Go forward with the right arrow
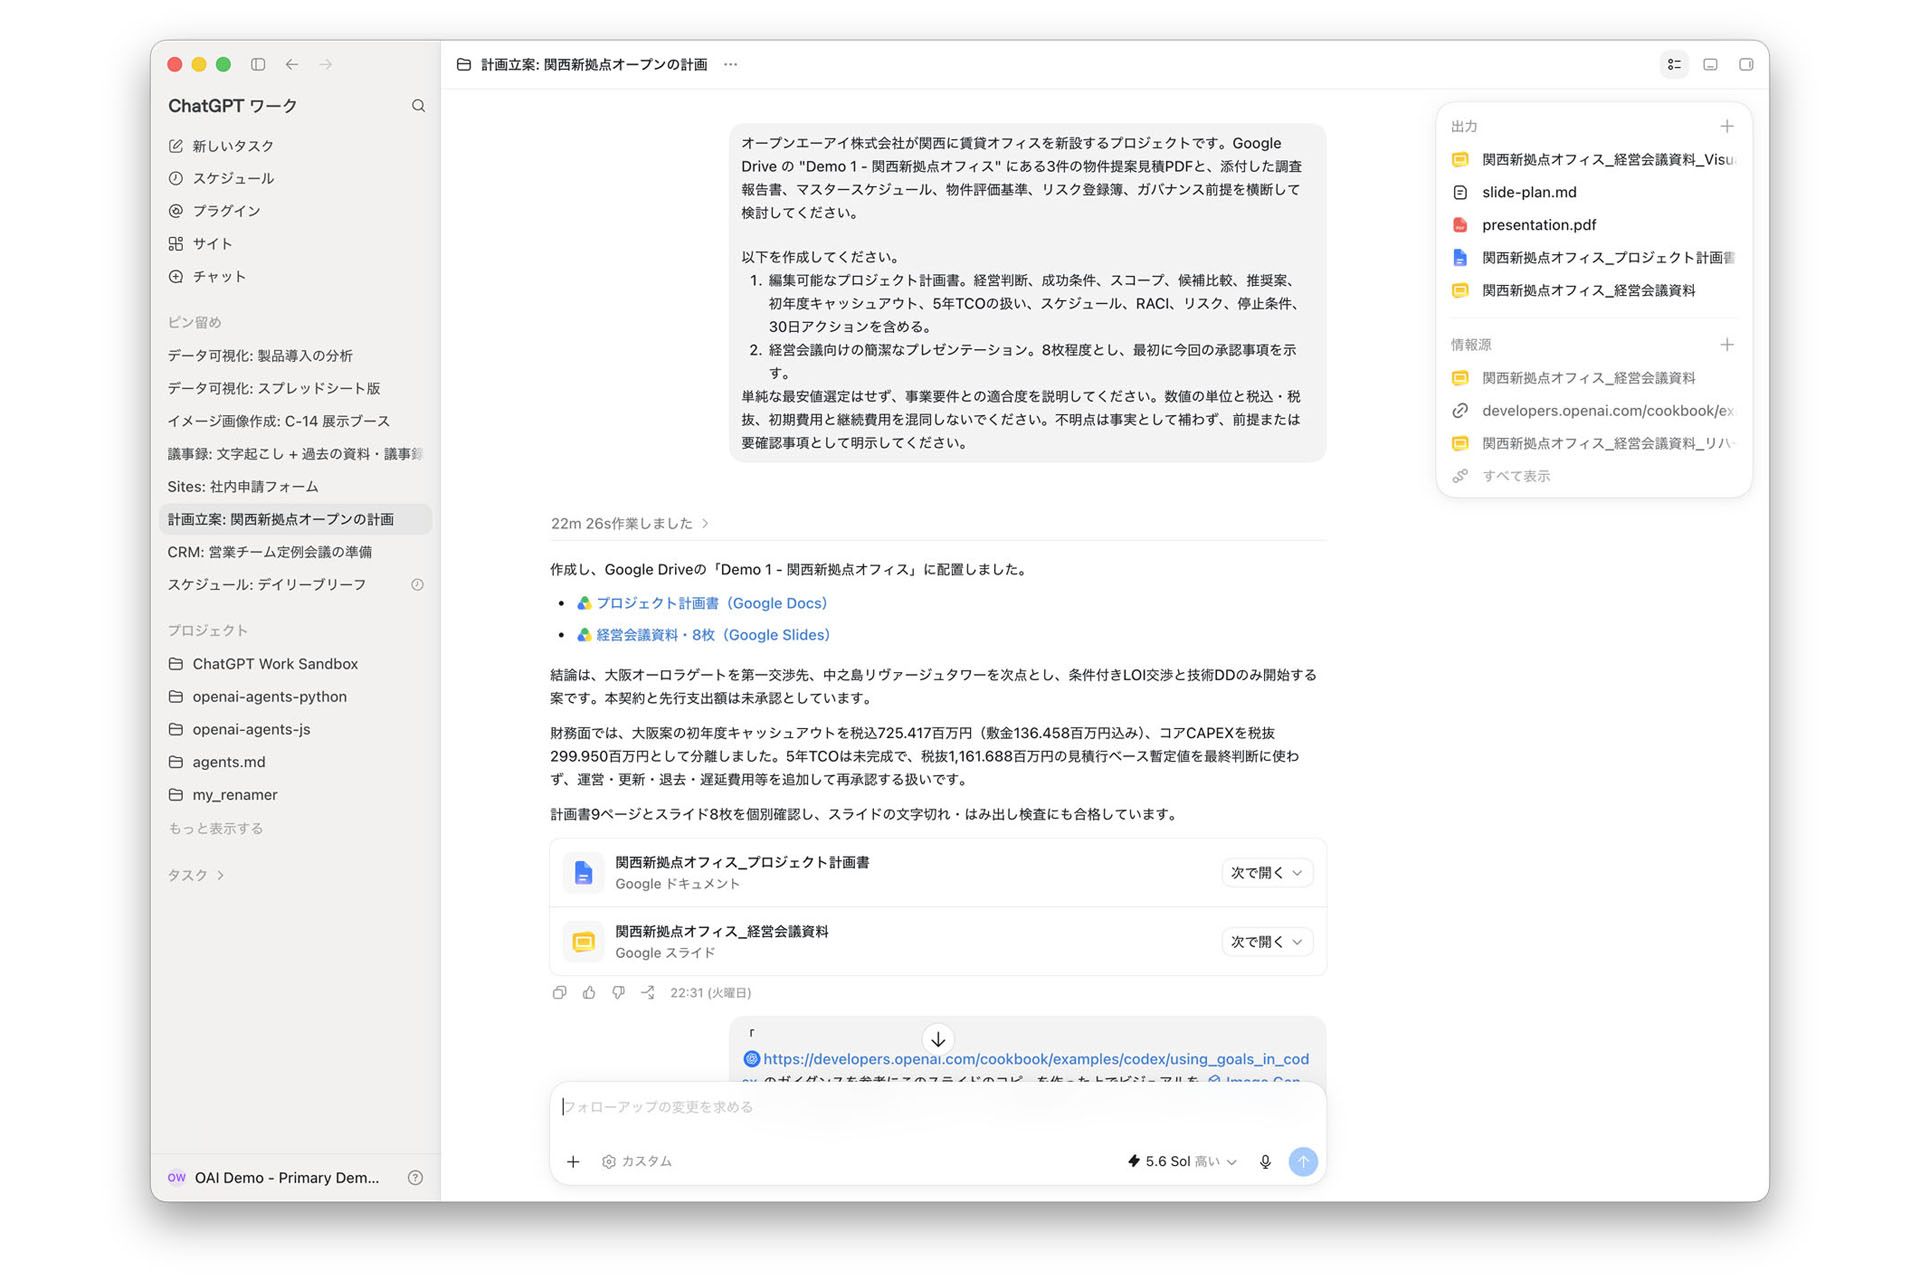1920x1280 pixels. click(x=326, y=64)
